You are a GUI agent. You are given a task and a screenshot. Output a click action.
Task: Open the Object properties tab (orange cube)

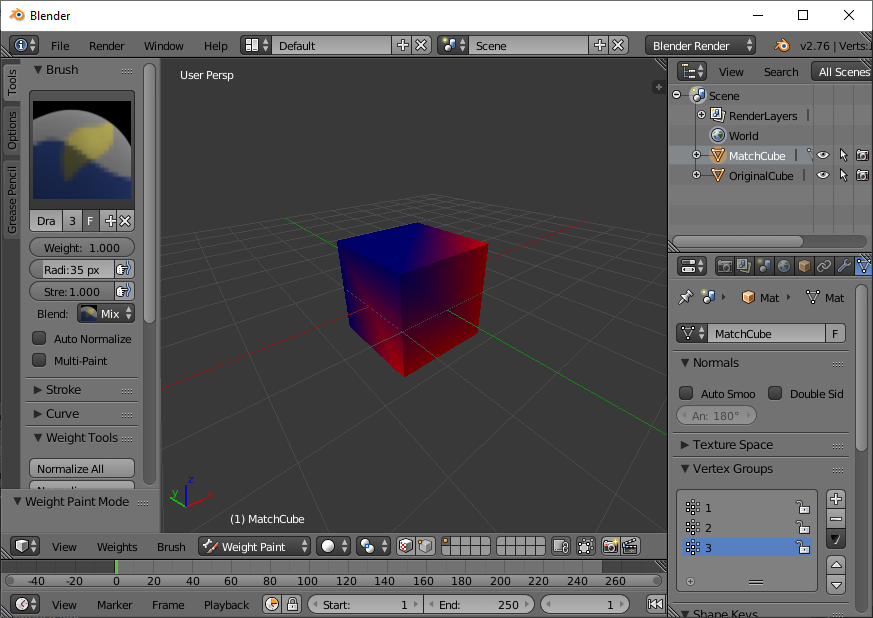[x=804, y=266]
